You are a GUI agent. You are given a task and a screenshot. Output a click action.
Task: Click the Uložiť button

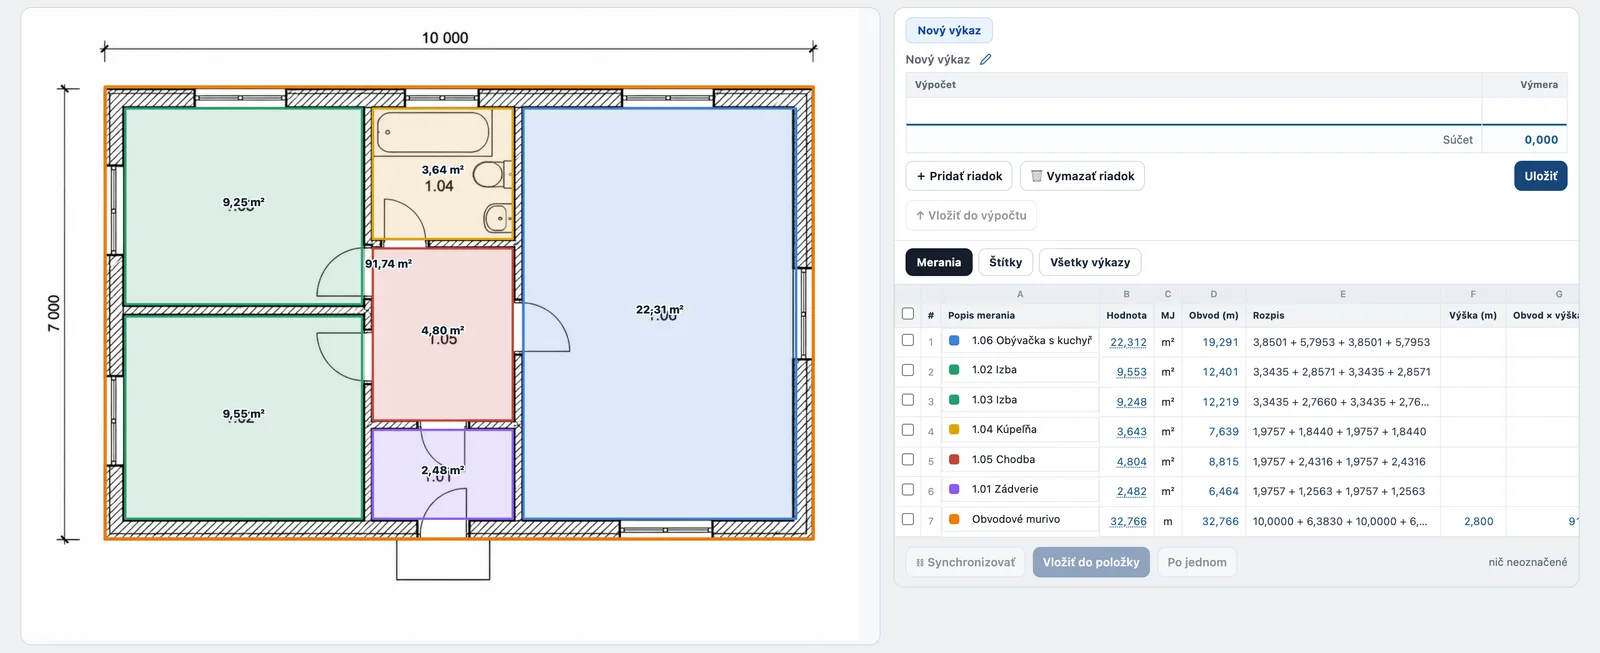[1540, 176]
